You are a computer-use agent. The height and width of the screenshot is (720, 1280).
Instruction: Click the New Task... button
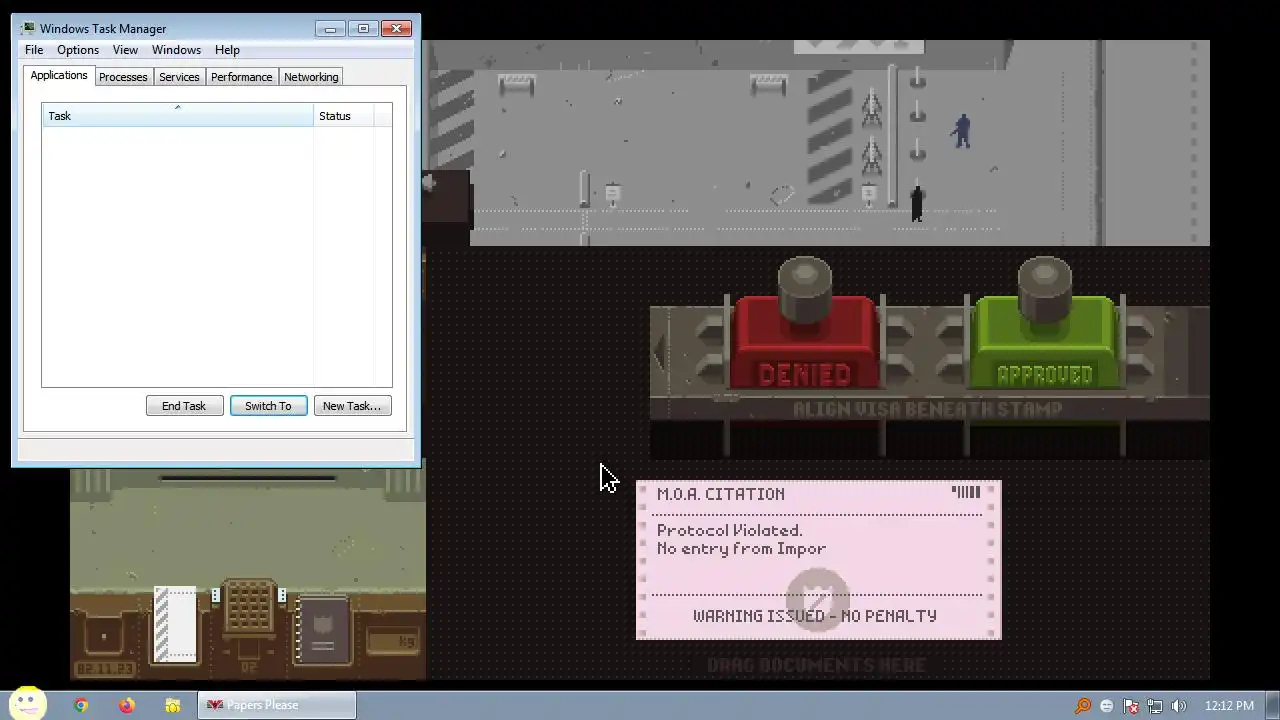352,406
